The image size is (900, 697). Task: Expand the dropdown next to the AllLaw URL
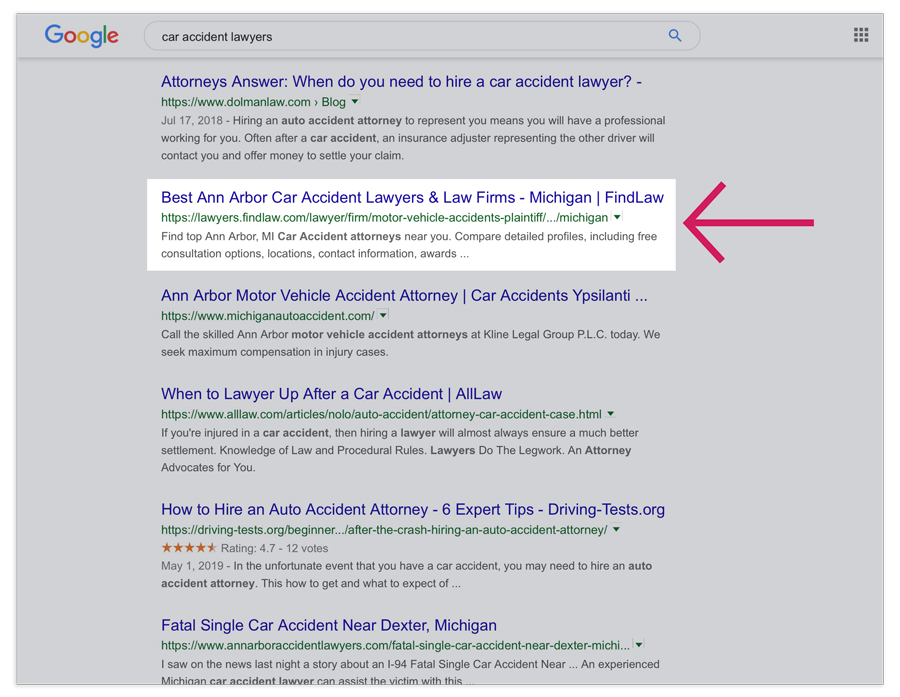(611, 413)
